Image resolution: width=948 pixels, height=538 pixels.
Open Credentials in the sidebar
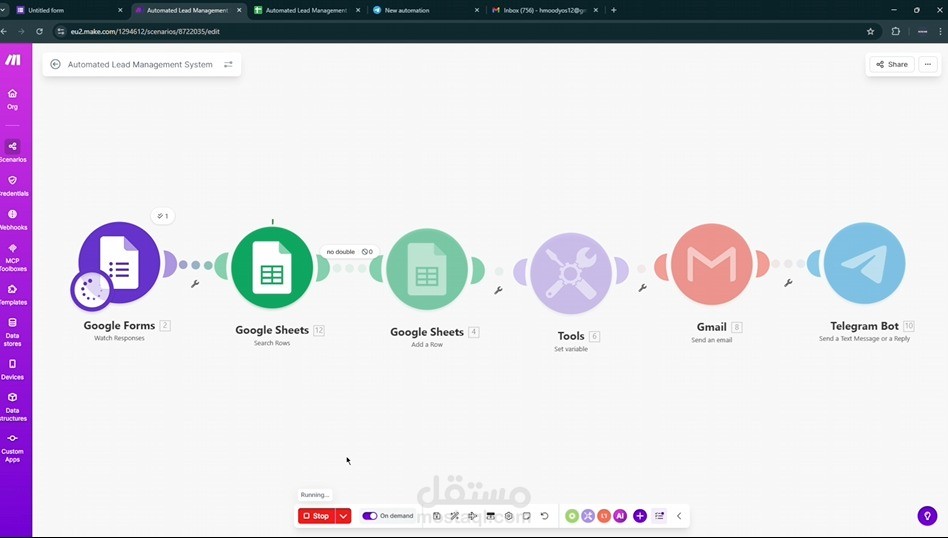coord(12,186)
